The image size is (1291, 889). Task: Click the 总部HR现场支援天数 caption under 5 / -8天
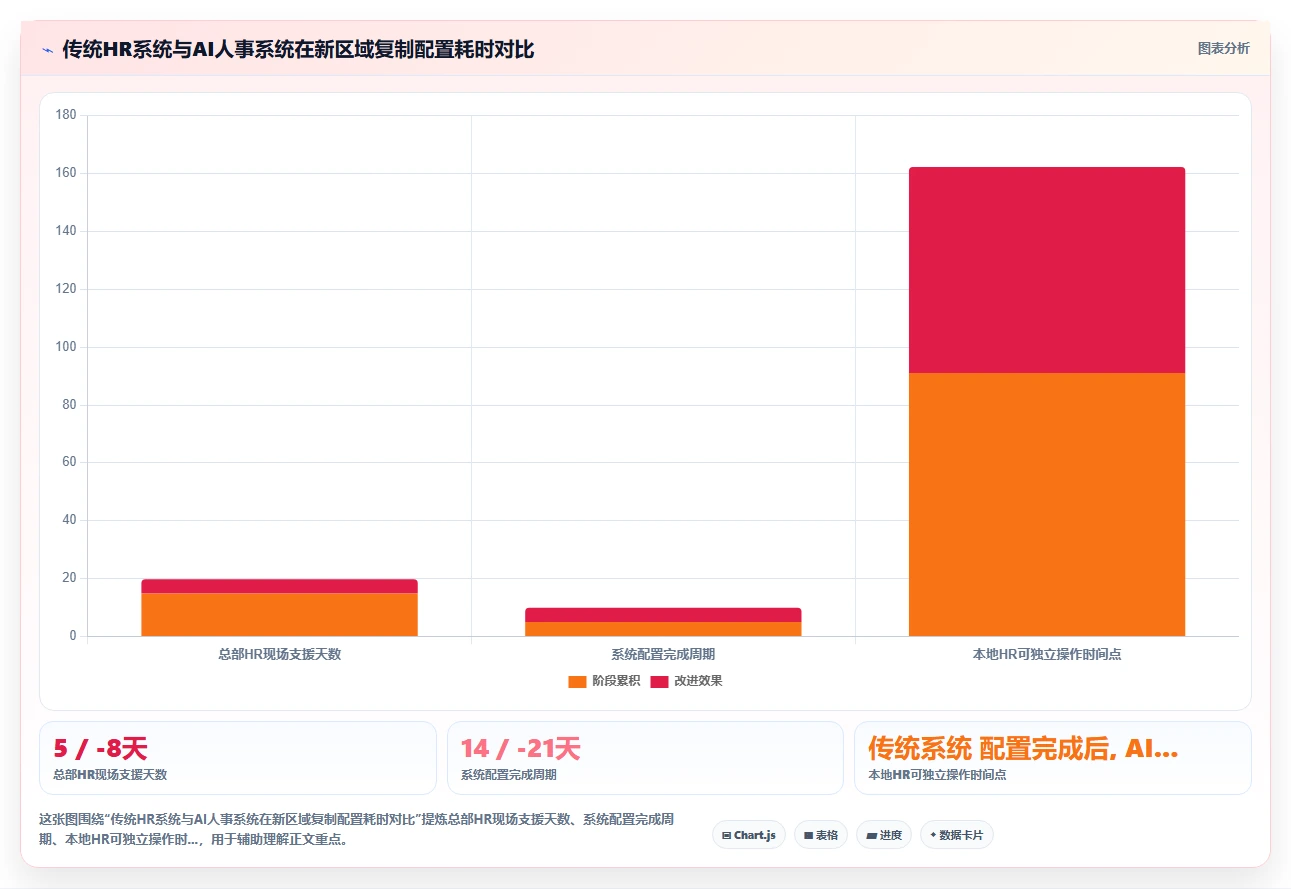click(x=110, y=775)
